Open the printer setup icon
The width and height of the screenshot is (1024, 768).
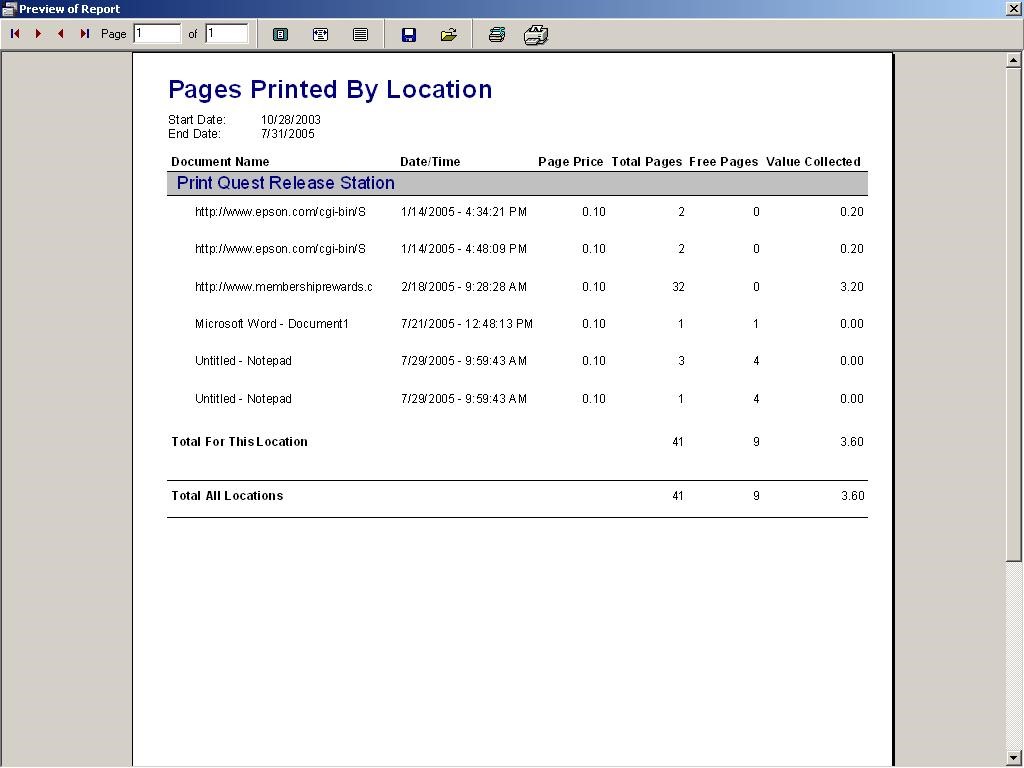coord(496,34)
